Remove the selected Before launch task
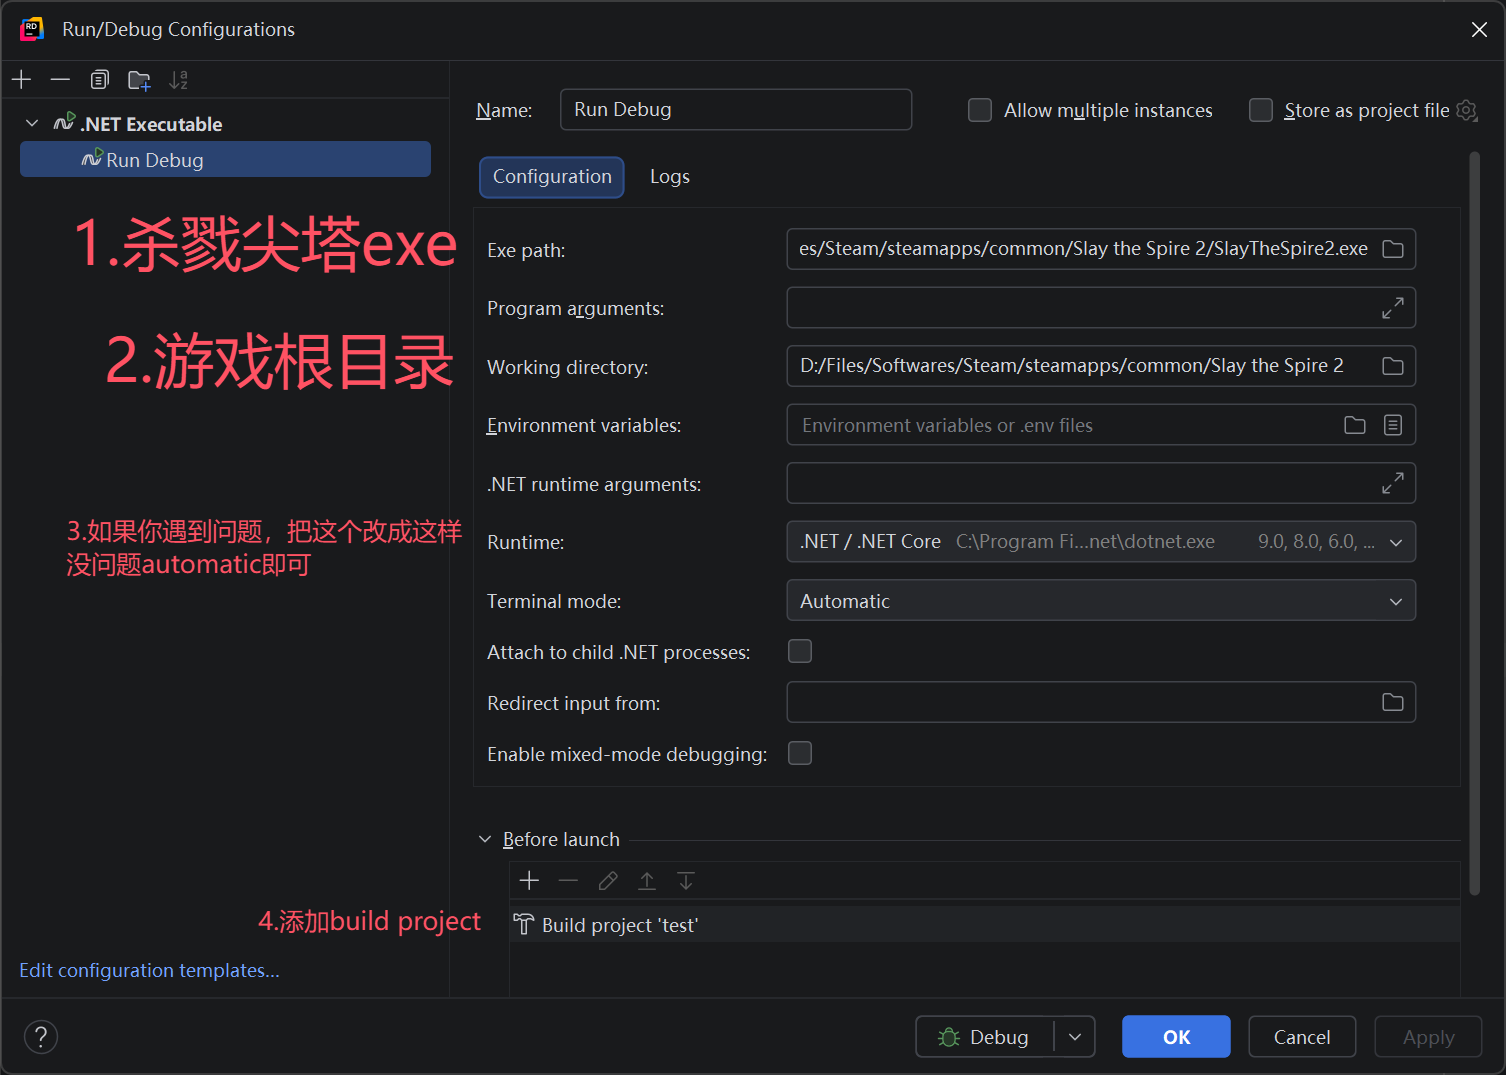The height and width of the screenshot is (1075, 1506). pos(568,880)
